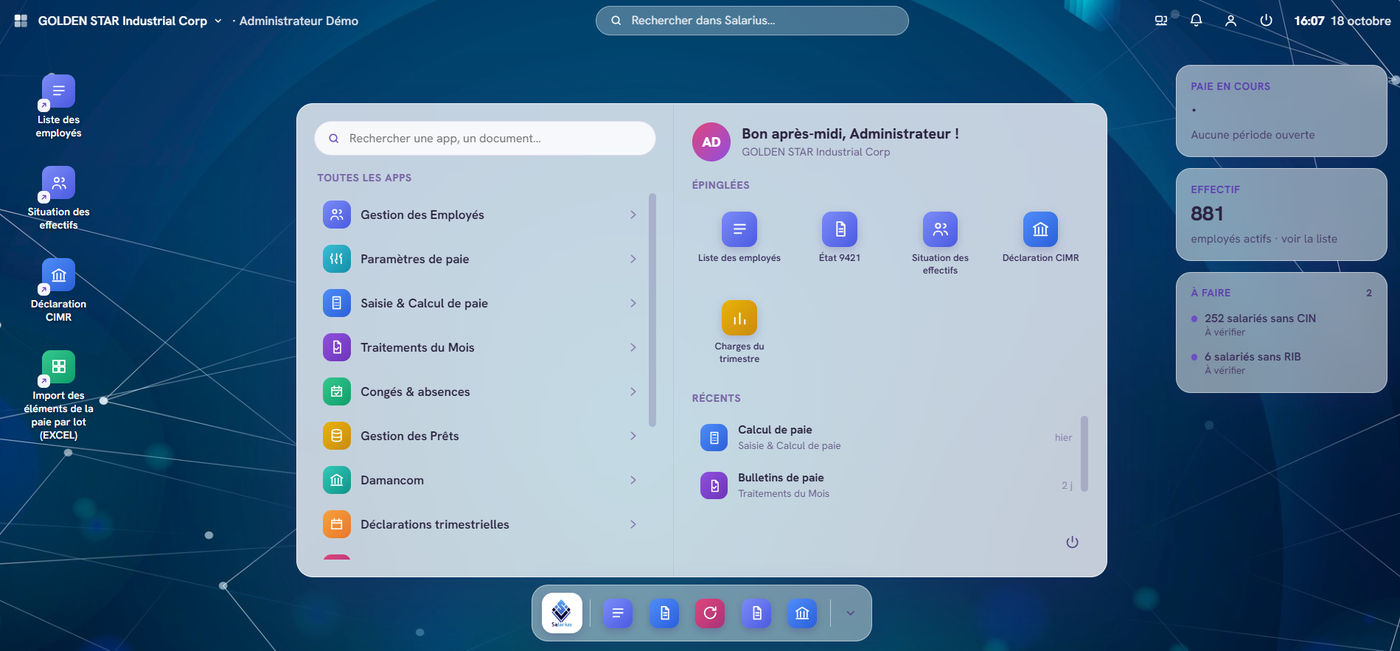Click the Salarius logo in the dock
Viewport: 1400px width, 651px height.
click(x=562, y=613)
